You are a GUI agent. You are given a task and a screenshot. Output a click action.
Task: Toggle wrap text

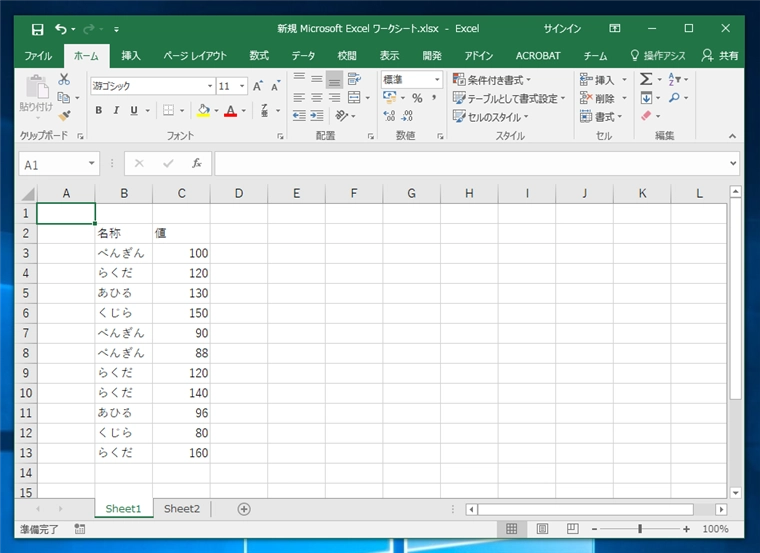click(x=354, y=78)
